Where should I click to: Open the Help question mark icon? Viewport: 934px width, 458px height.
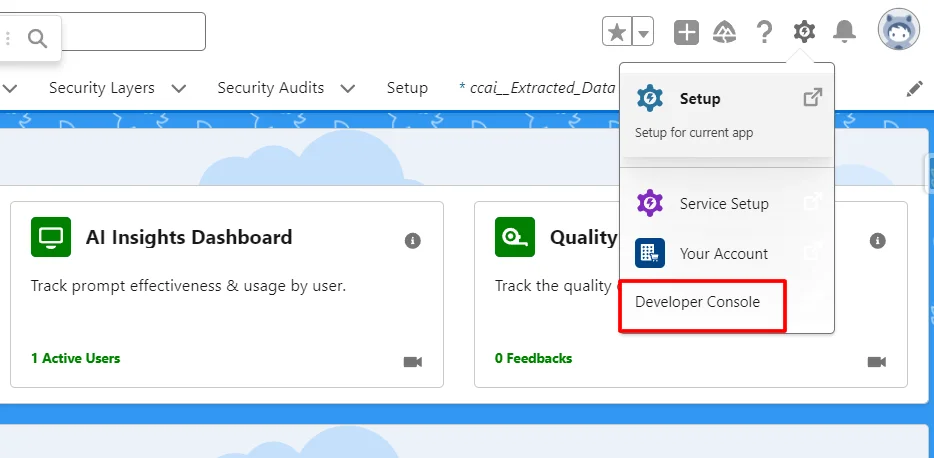coord(764,32)
